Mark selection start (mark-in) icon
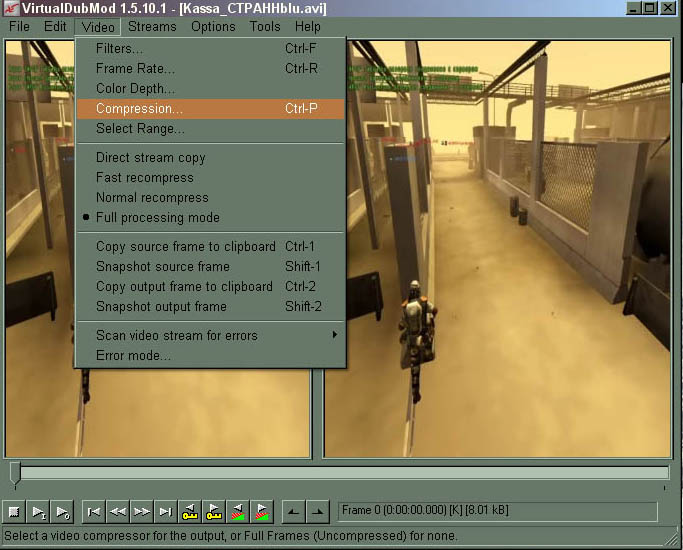This screenshot has height=550, width=683. [x=294, y=511]
